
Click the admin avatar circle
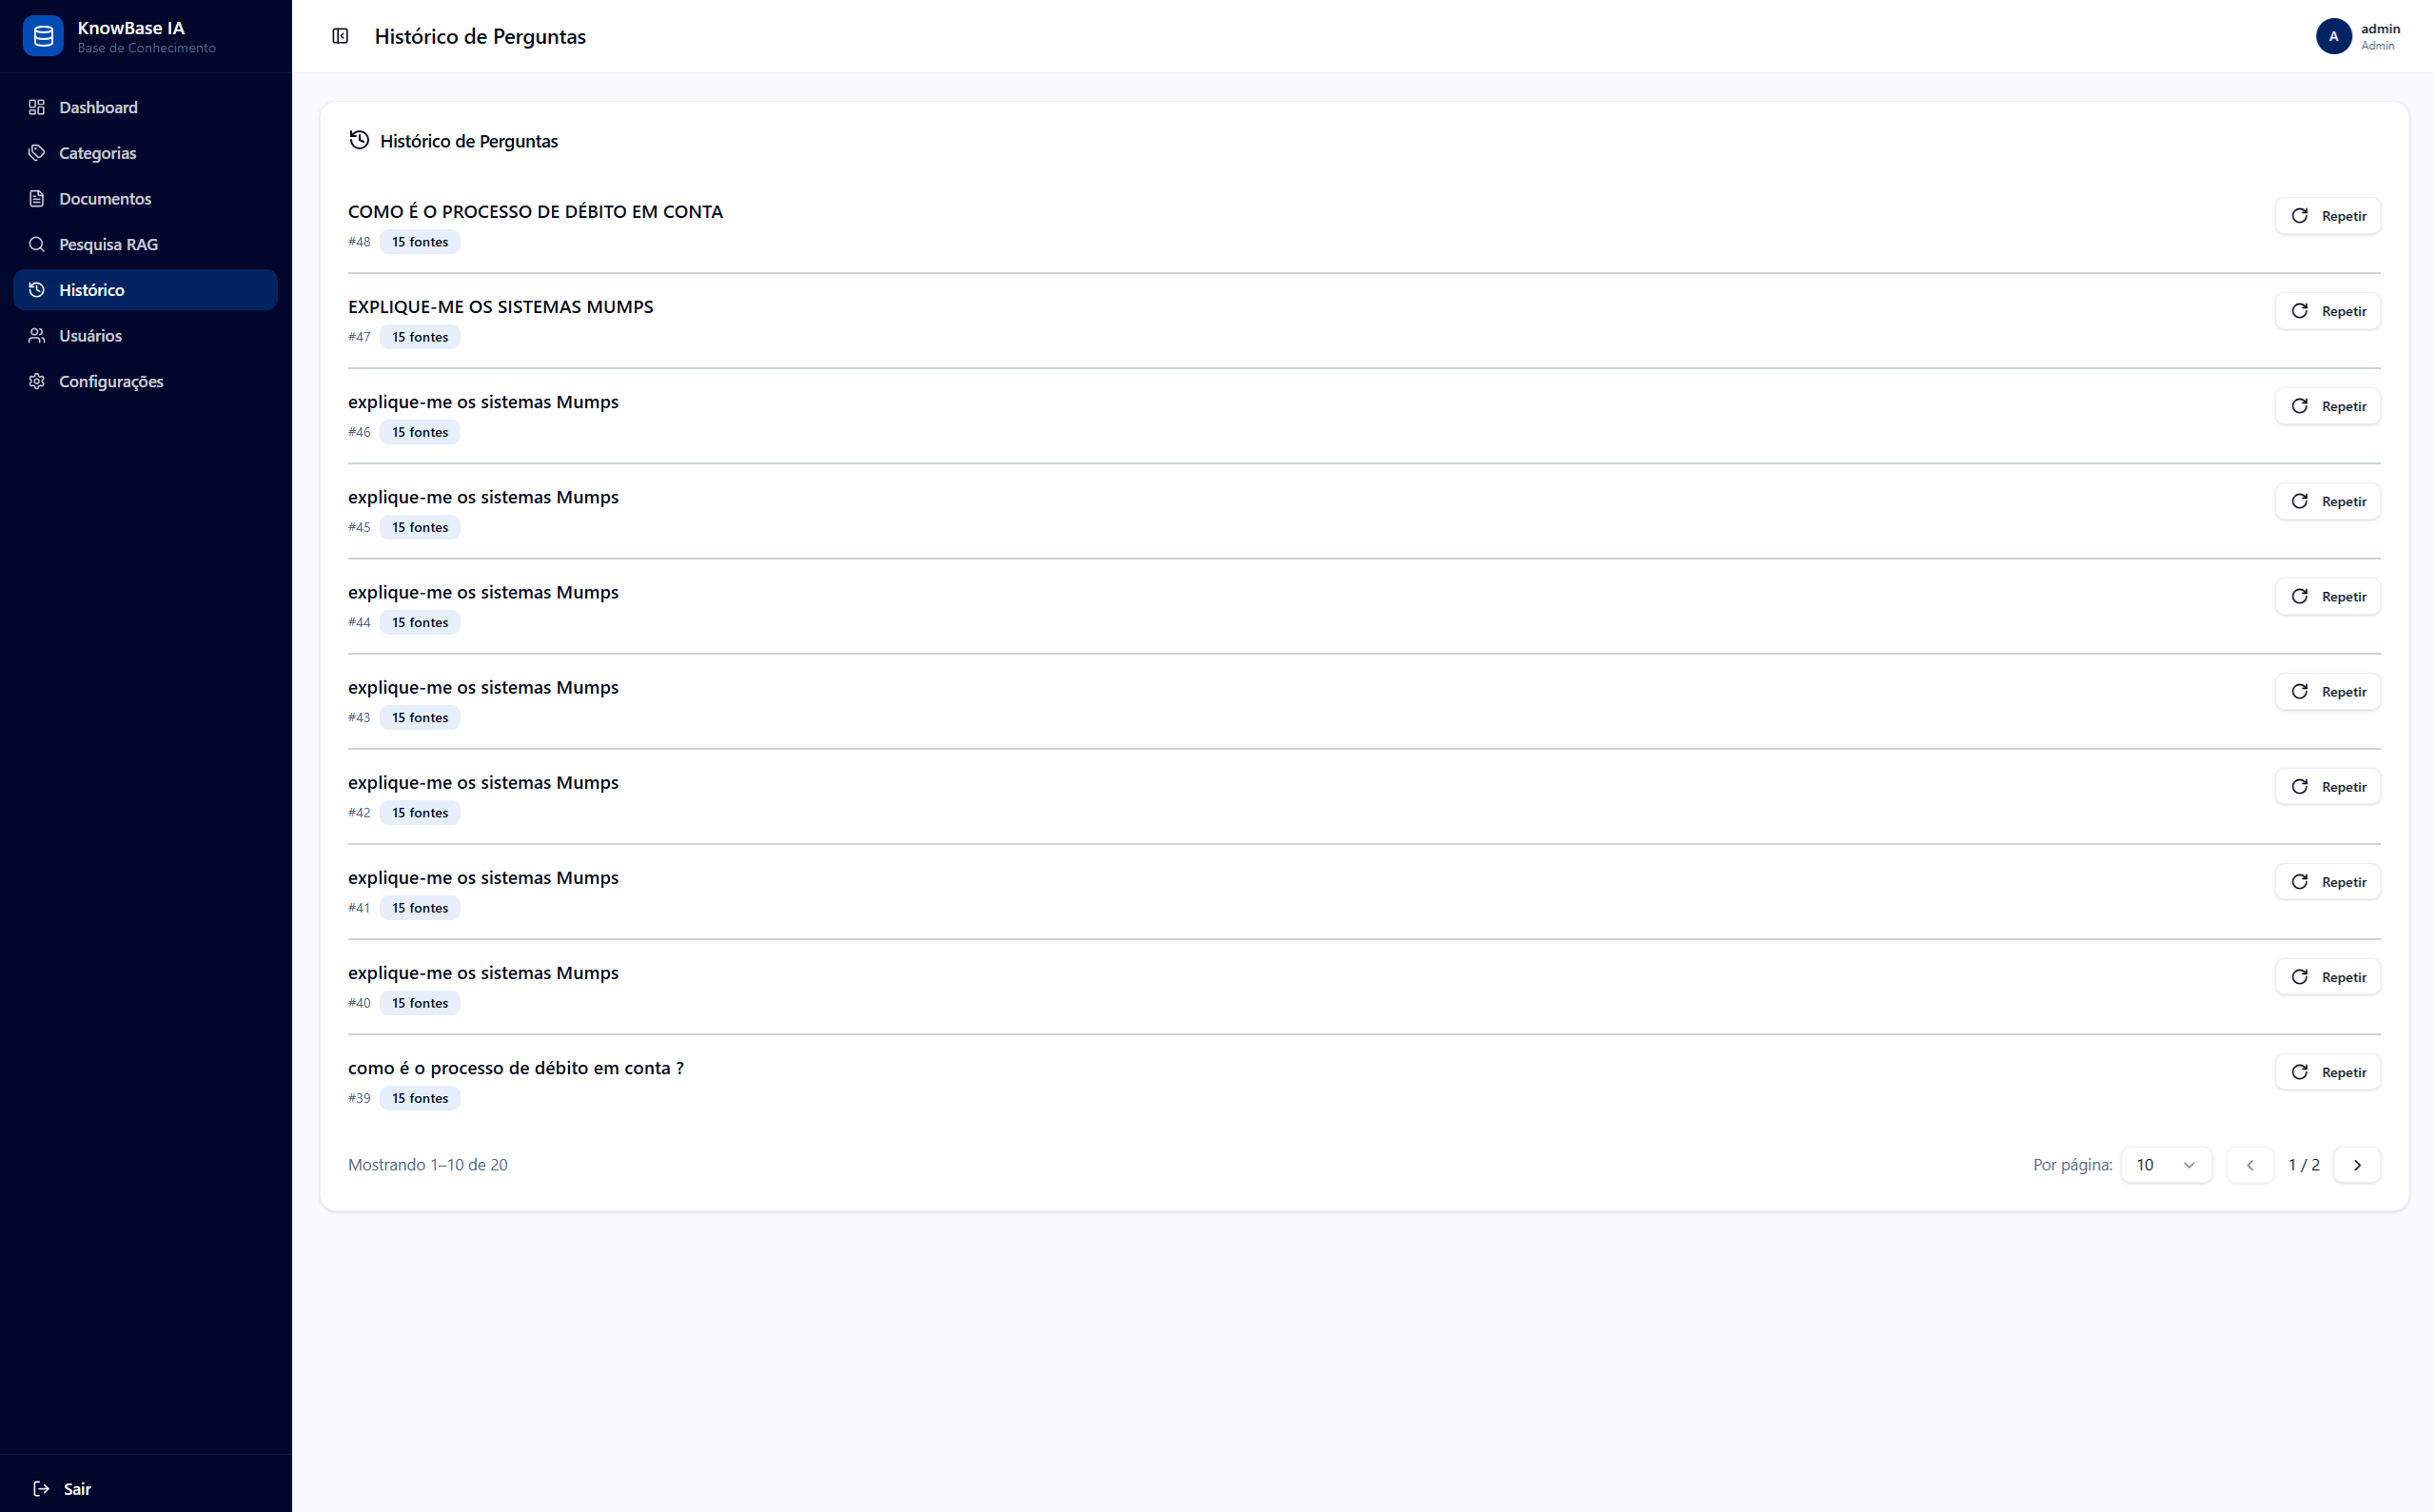[2333, 36]
